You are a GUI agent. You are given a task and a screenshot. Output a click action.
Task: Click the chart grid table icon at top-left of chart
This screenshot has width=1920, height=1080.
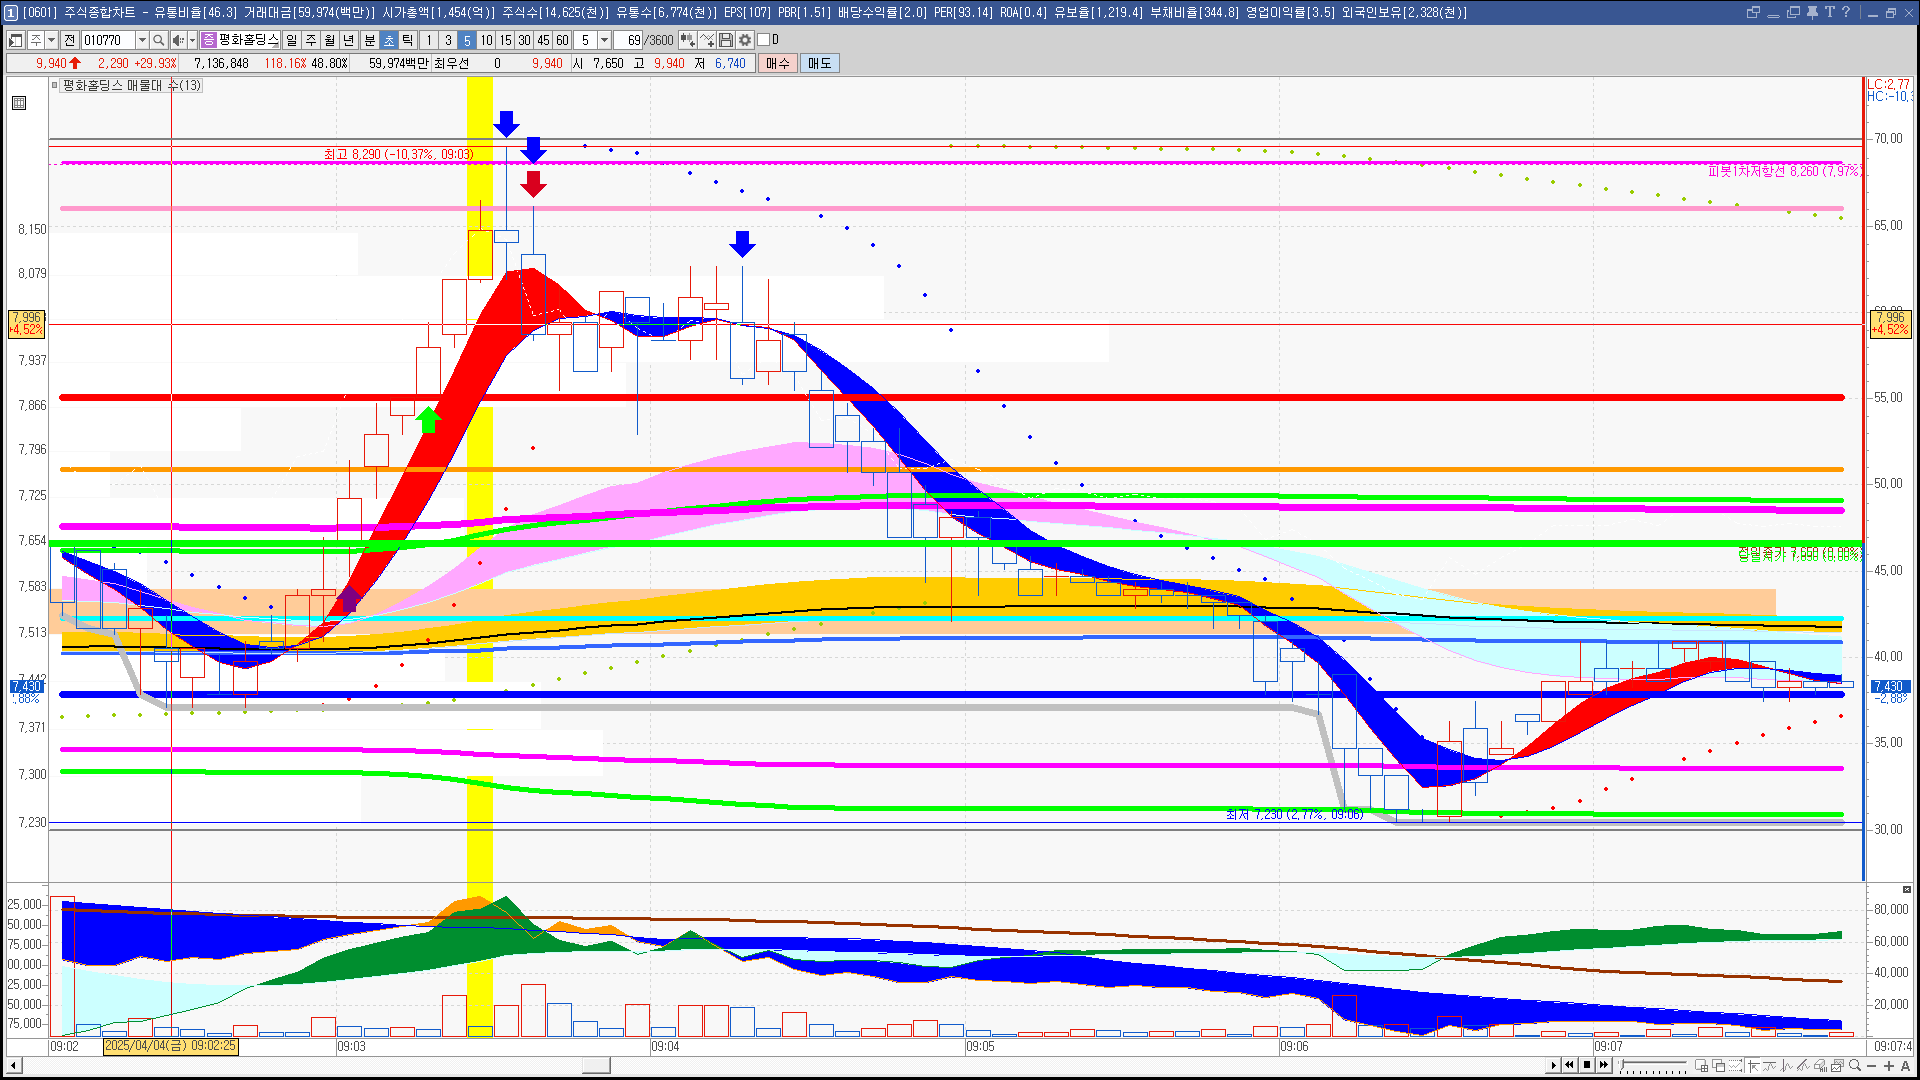19,103
